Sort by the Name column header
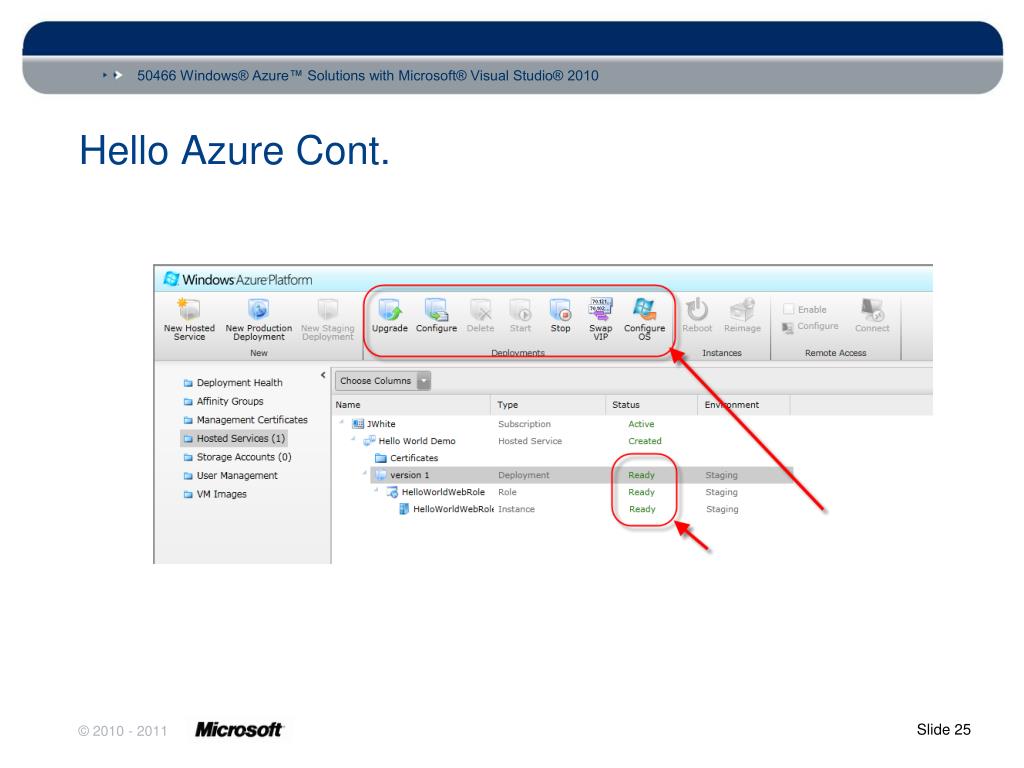This screenshot has height=768, width=1024. (411, 405)
